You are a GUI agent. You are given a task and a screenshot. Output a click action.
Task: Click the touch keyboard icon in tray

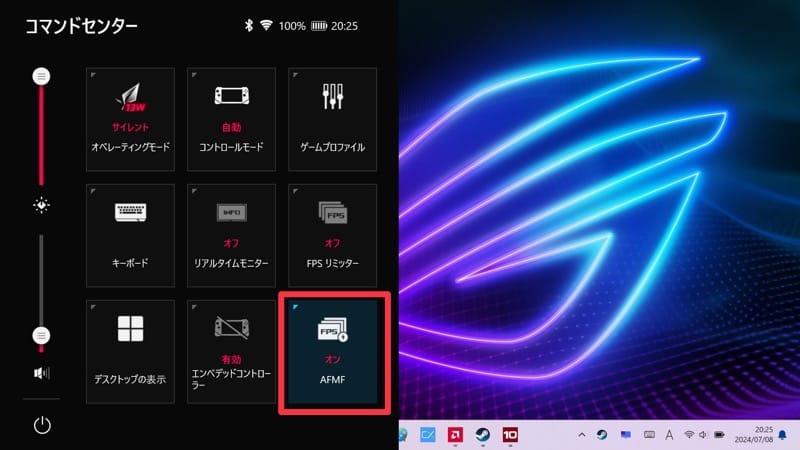click(649, 435)
